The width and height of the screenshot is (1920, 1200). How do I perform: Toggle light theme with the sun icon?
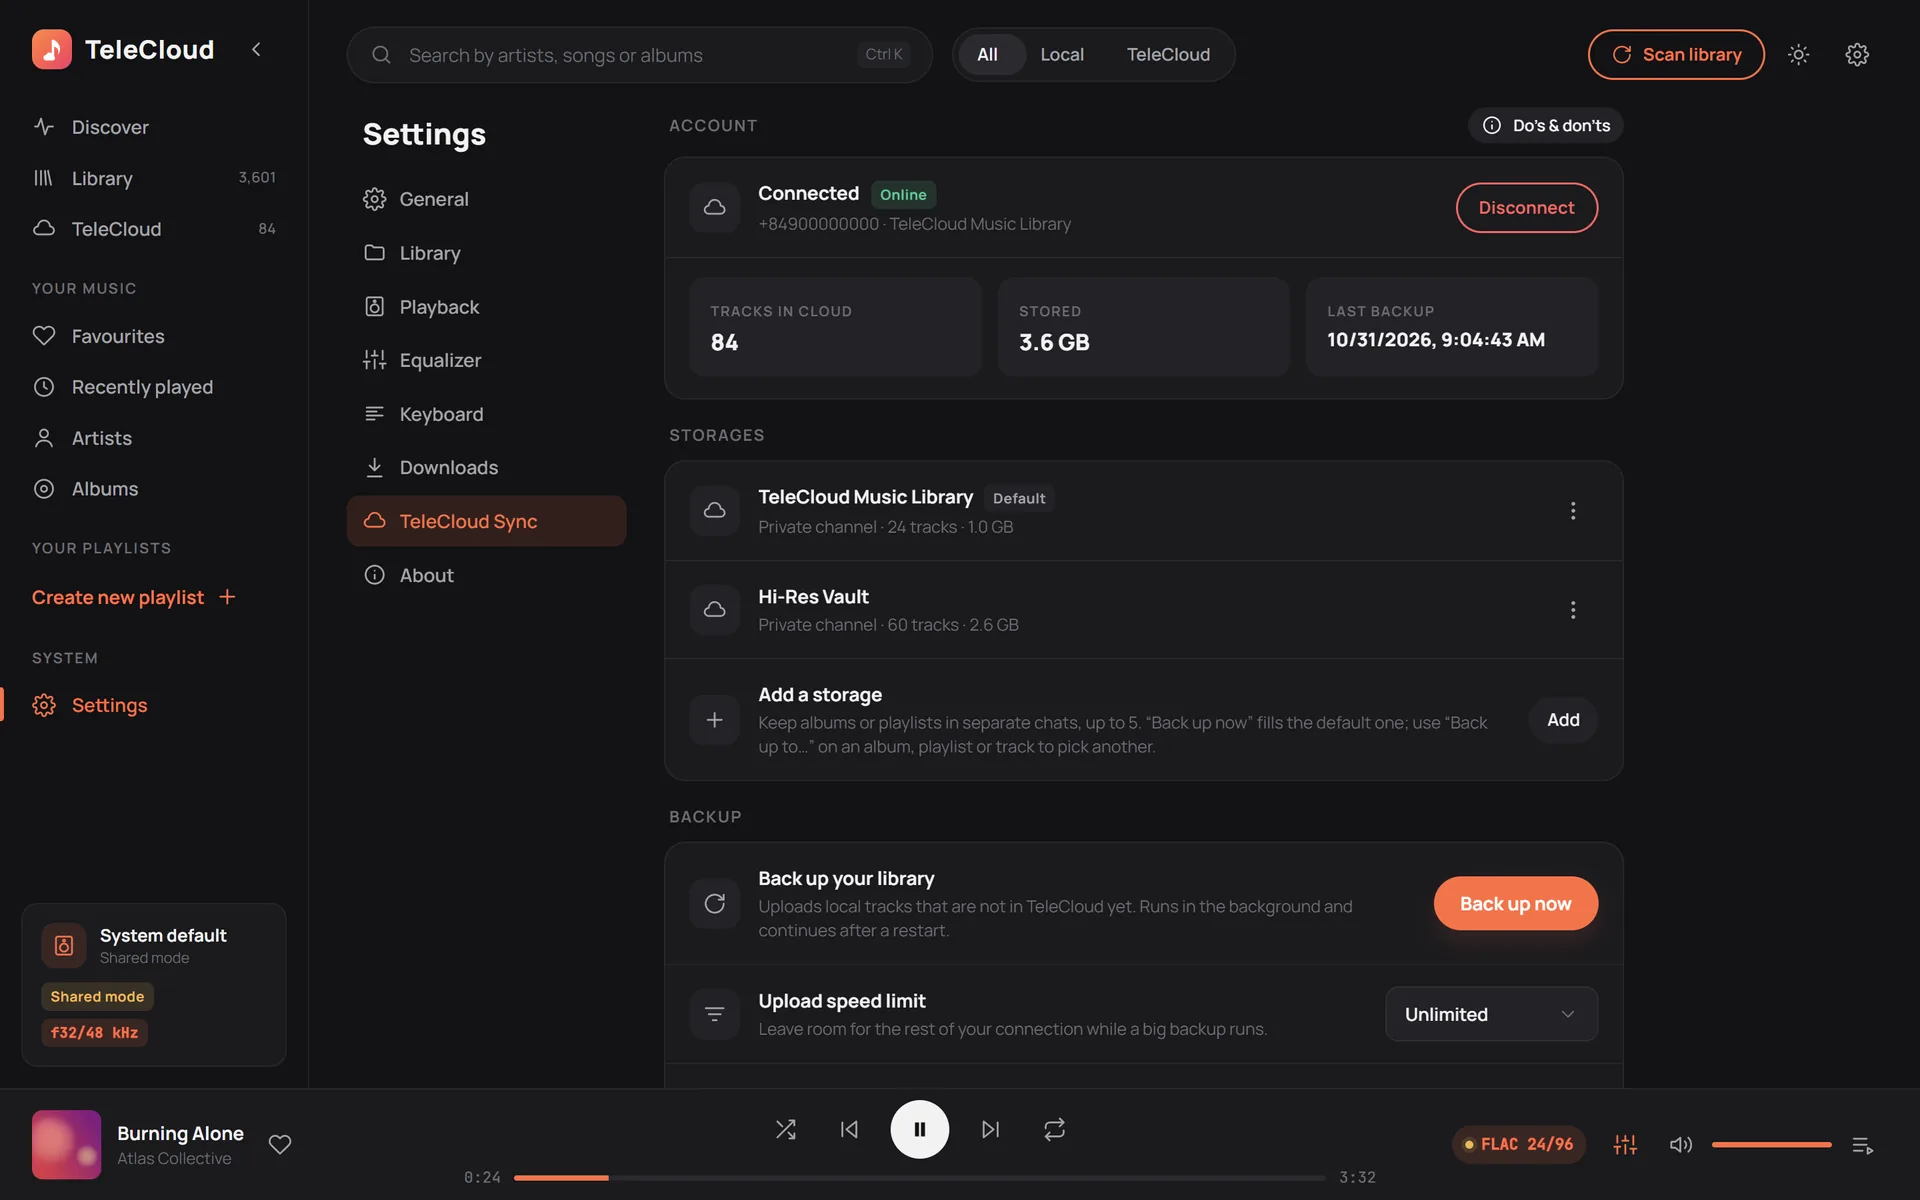(1798, 55)
